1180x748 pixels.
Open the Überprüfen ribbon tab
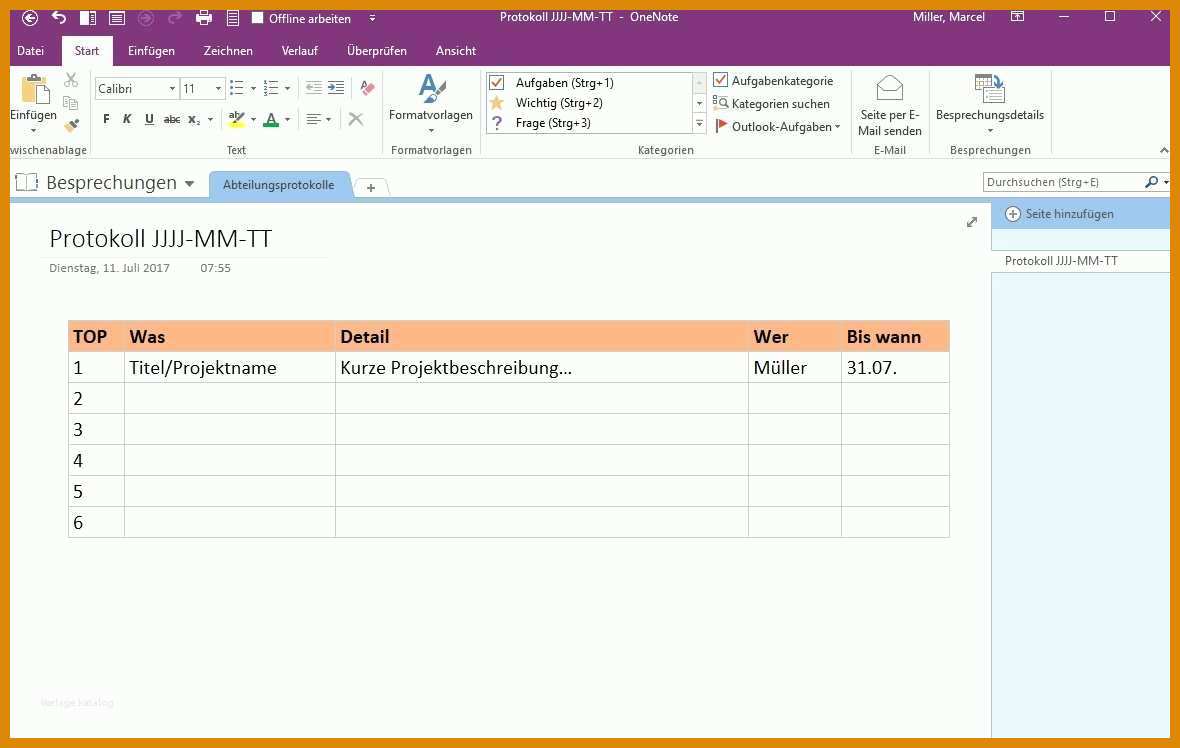coord(376,50)
